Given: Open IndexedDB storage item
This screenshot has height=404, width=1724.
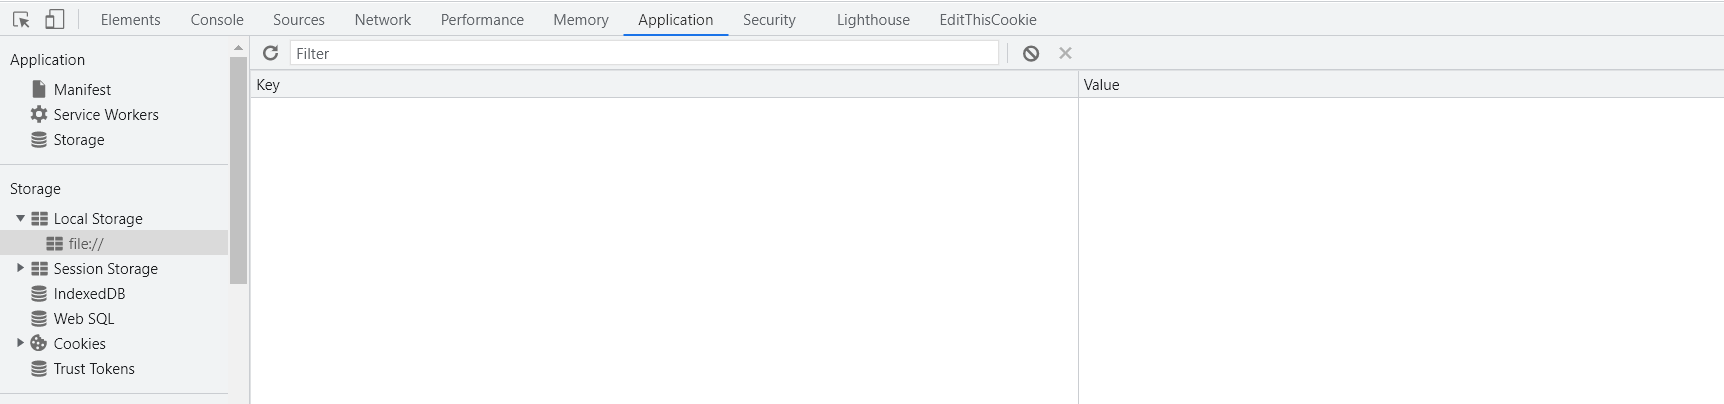Looking at the screenshot, I should 89,294.
